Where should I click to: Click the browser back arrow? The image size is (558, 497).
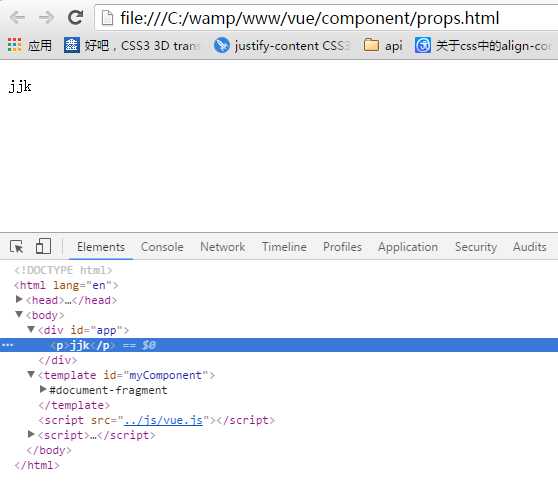17,17
